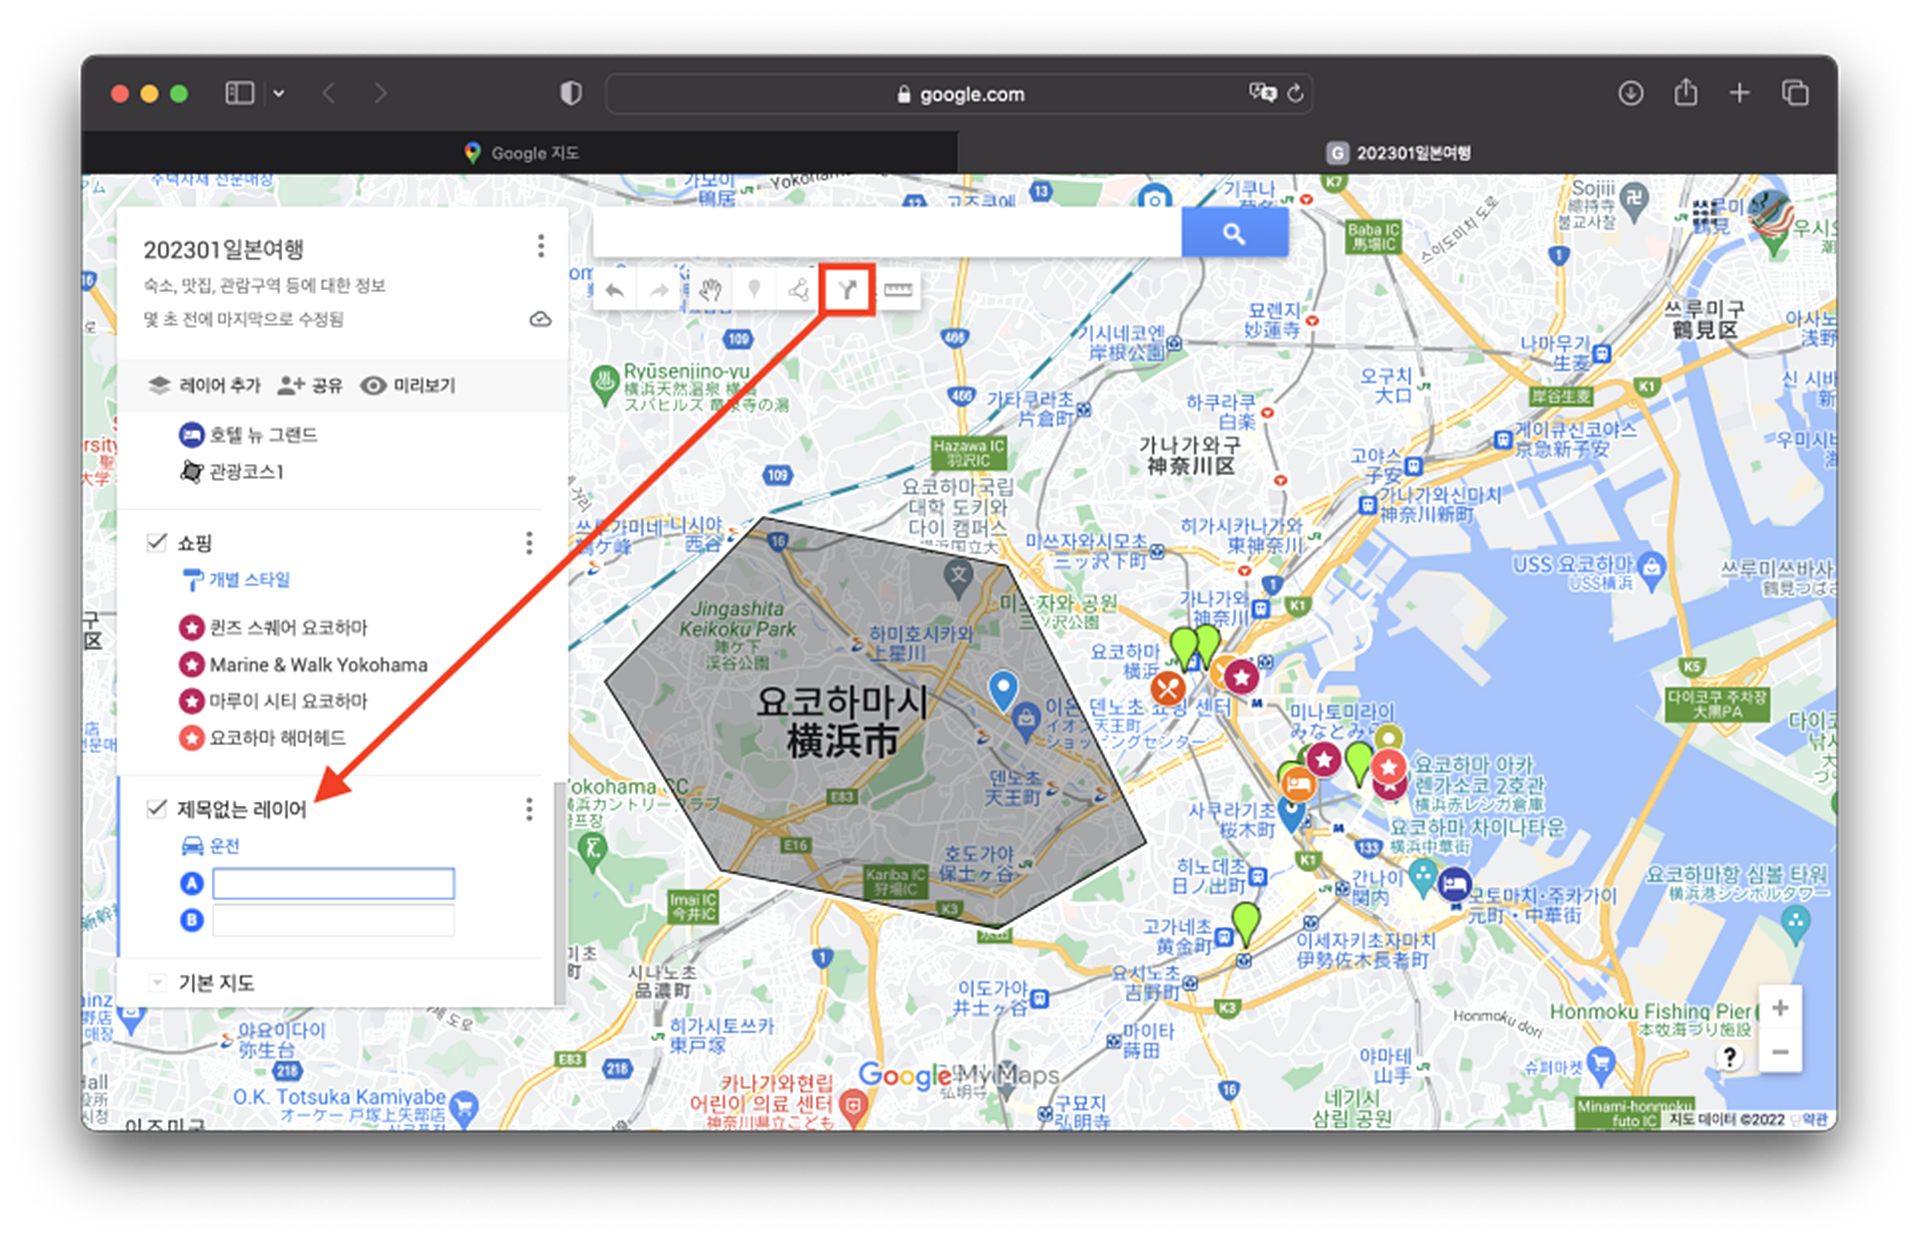Screen dimensions: 1920x1240
Task: Click the google.com address bar
Action: [959, 94]
